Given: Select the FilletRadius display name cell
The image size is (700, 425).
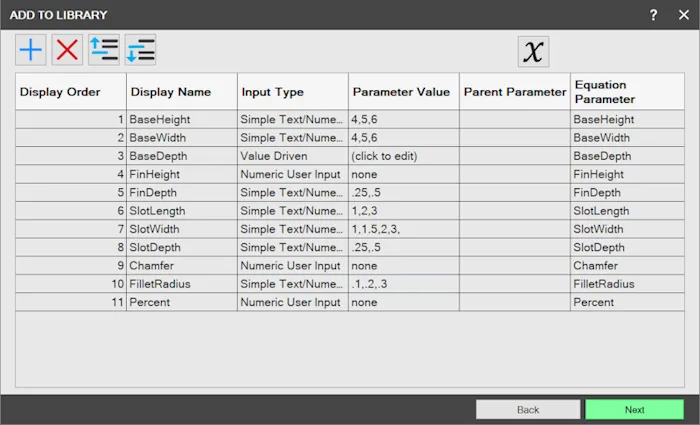Looking at the screenshot, I should [182, 284].
